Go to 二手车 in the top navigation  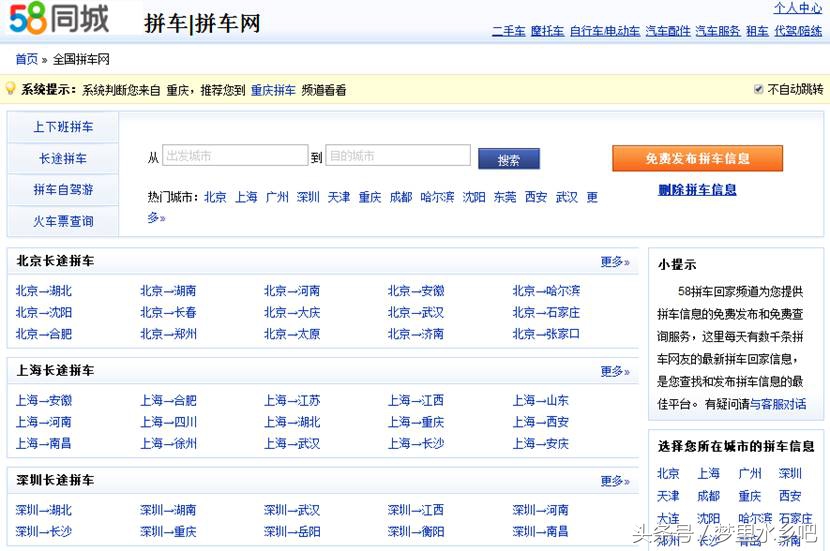tap(509, 31)
